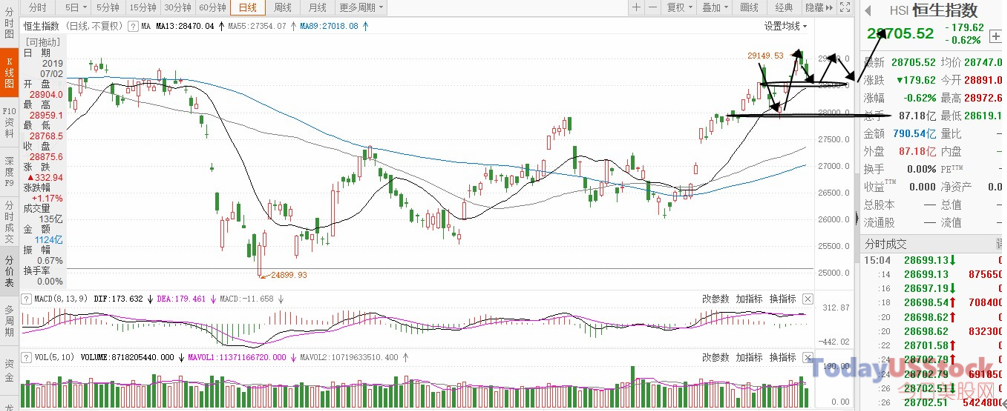Click latest price 28705.52 header
Viewport: 1007px width, 411px height.
coord(900,34)
